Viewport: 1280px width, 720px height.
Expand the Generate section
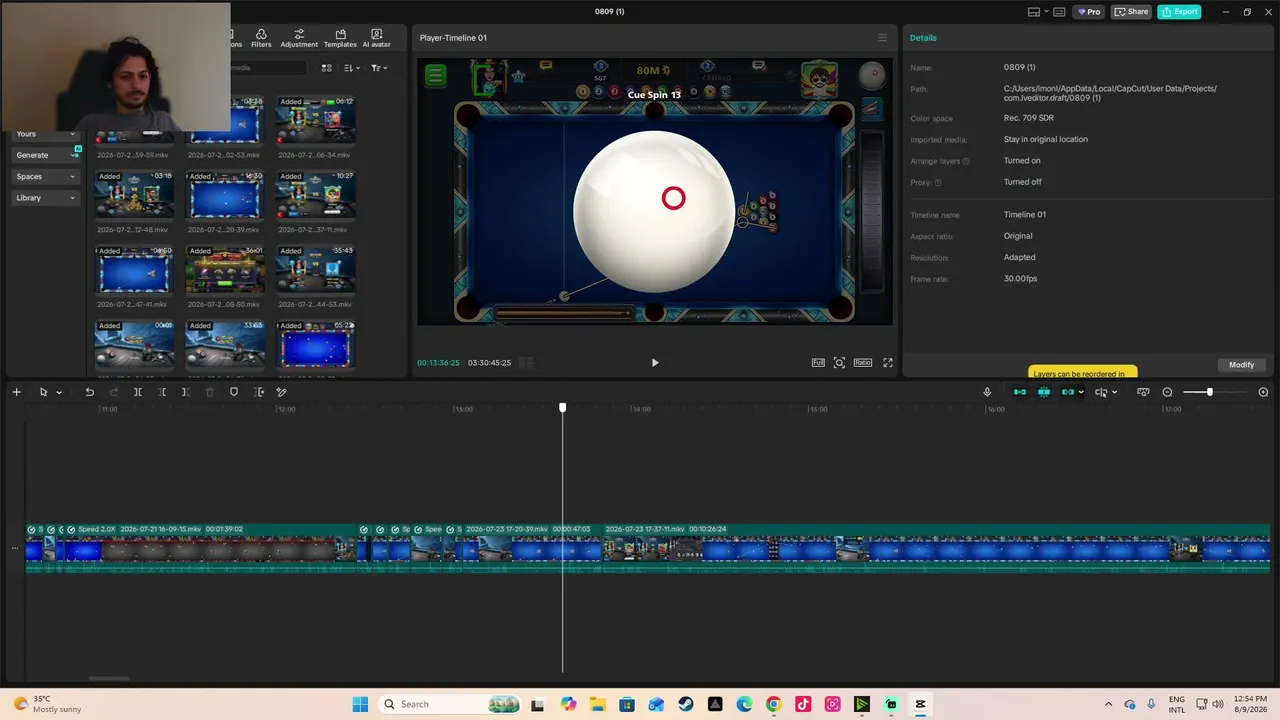pos(45,155)
